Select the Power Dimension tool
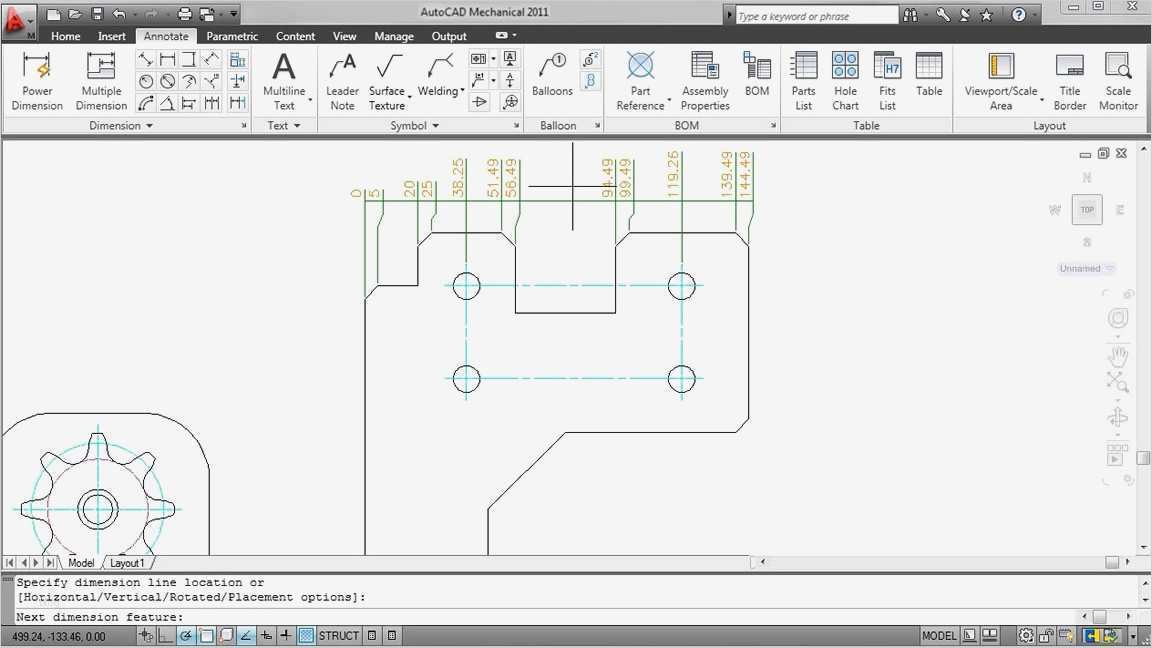 tap(37, 81)
